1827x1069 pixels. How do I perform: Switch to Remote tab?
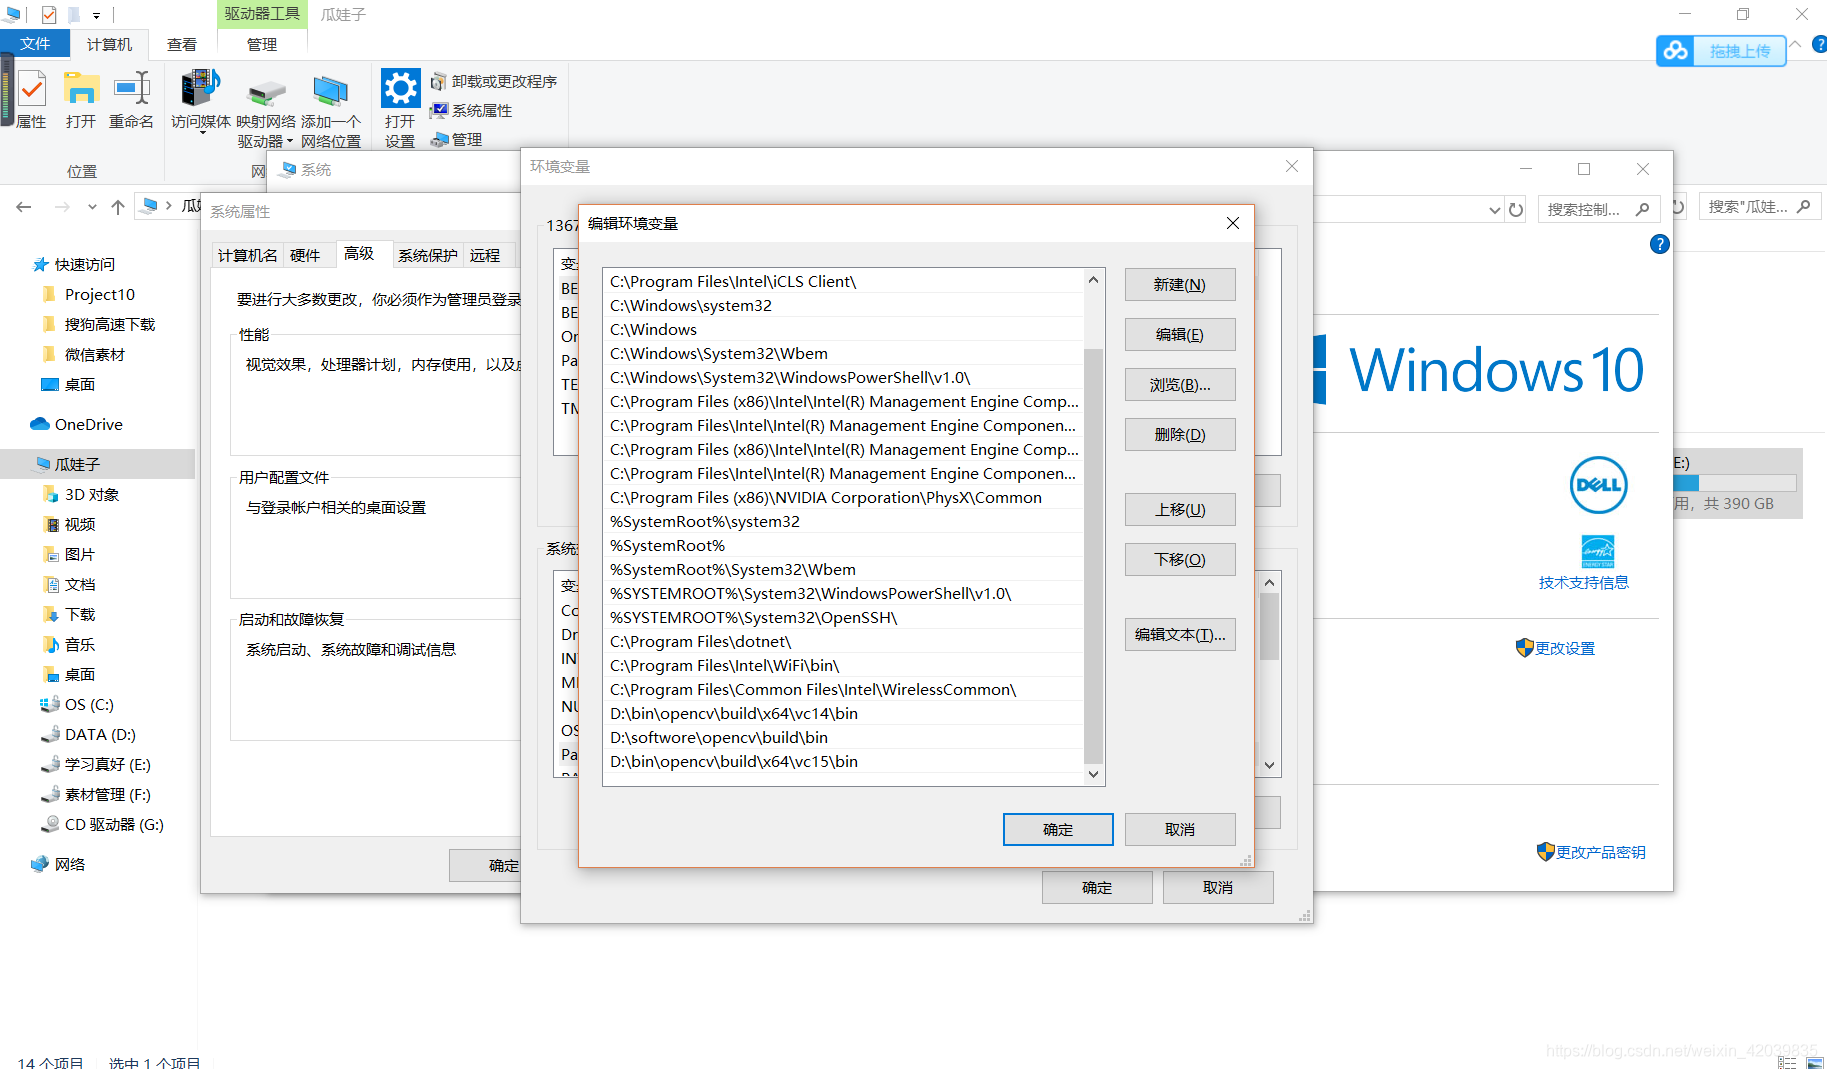[485, 255]
